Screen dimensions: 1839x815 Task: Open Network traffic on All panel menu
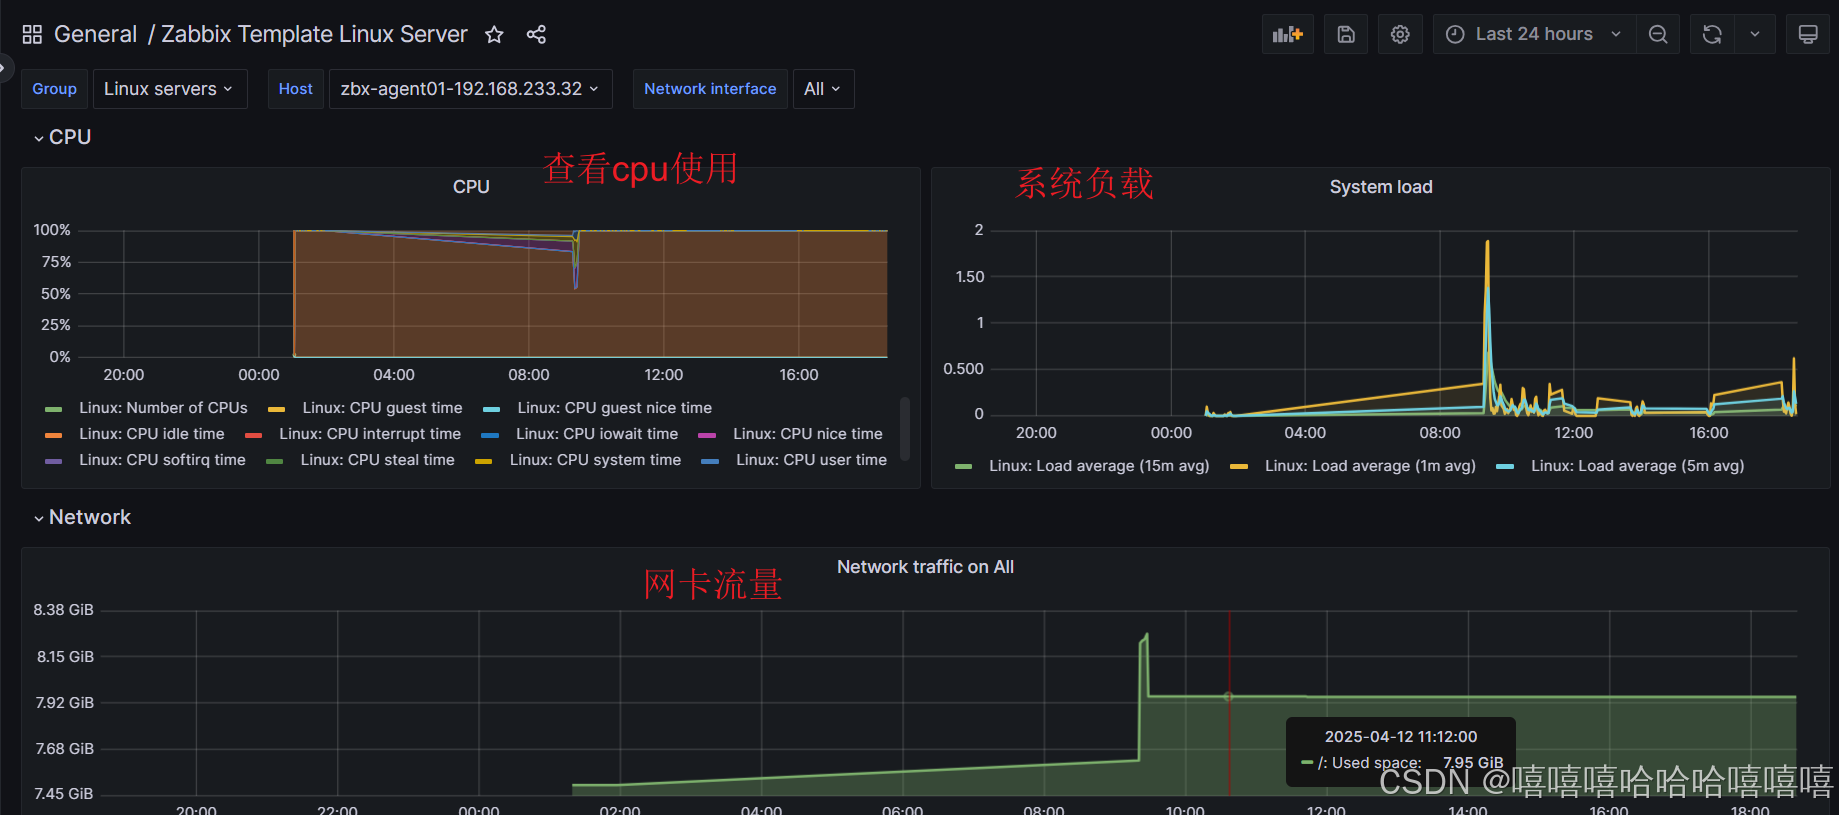coord(925,567)
